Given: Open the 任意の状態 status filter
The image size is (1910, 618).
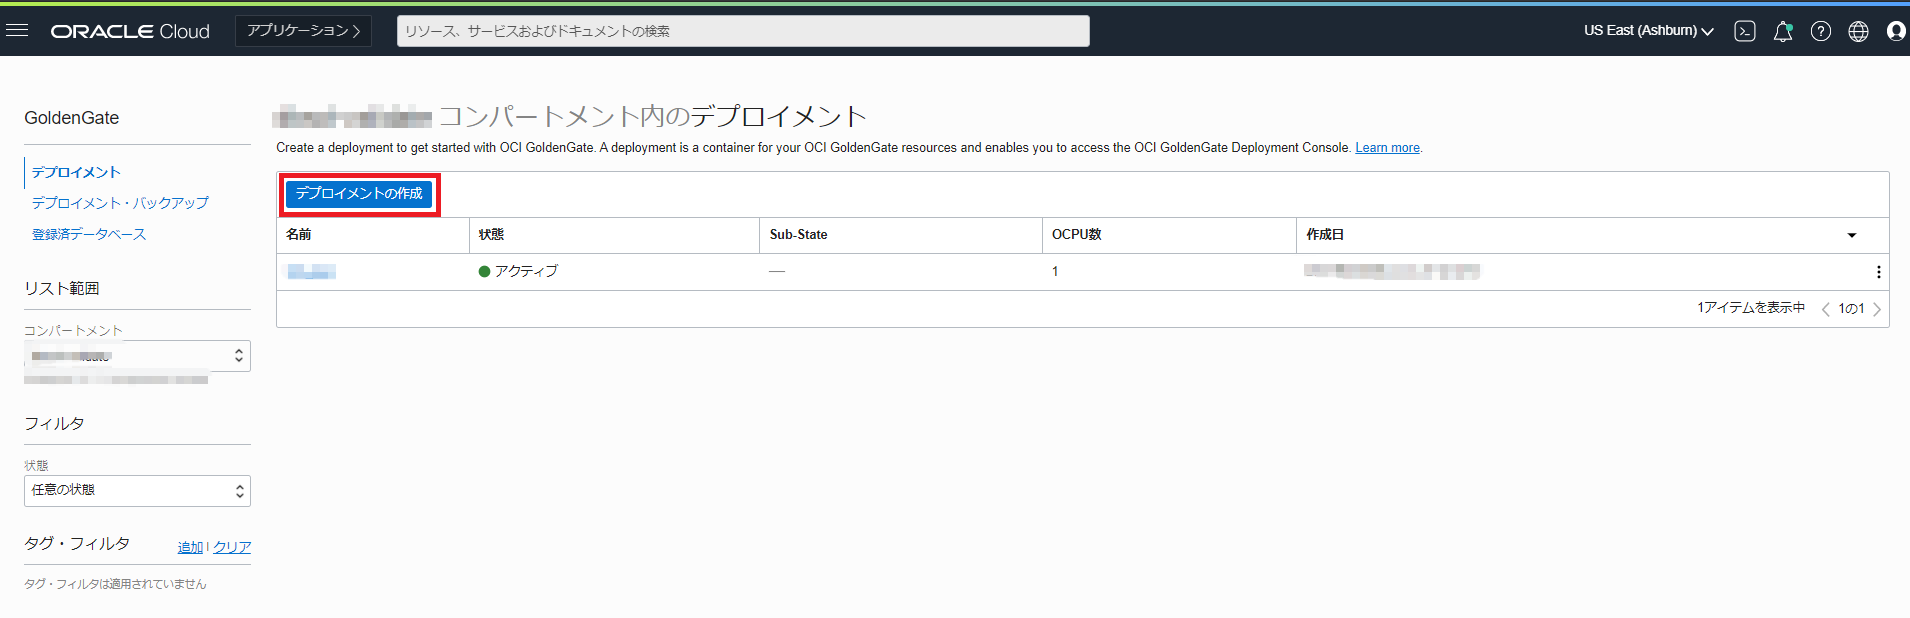Looking at the screenshot, I should tap(137, 491).
